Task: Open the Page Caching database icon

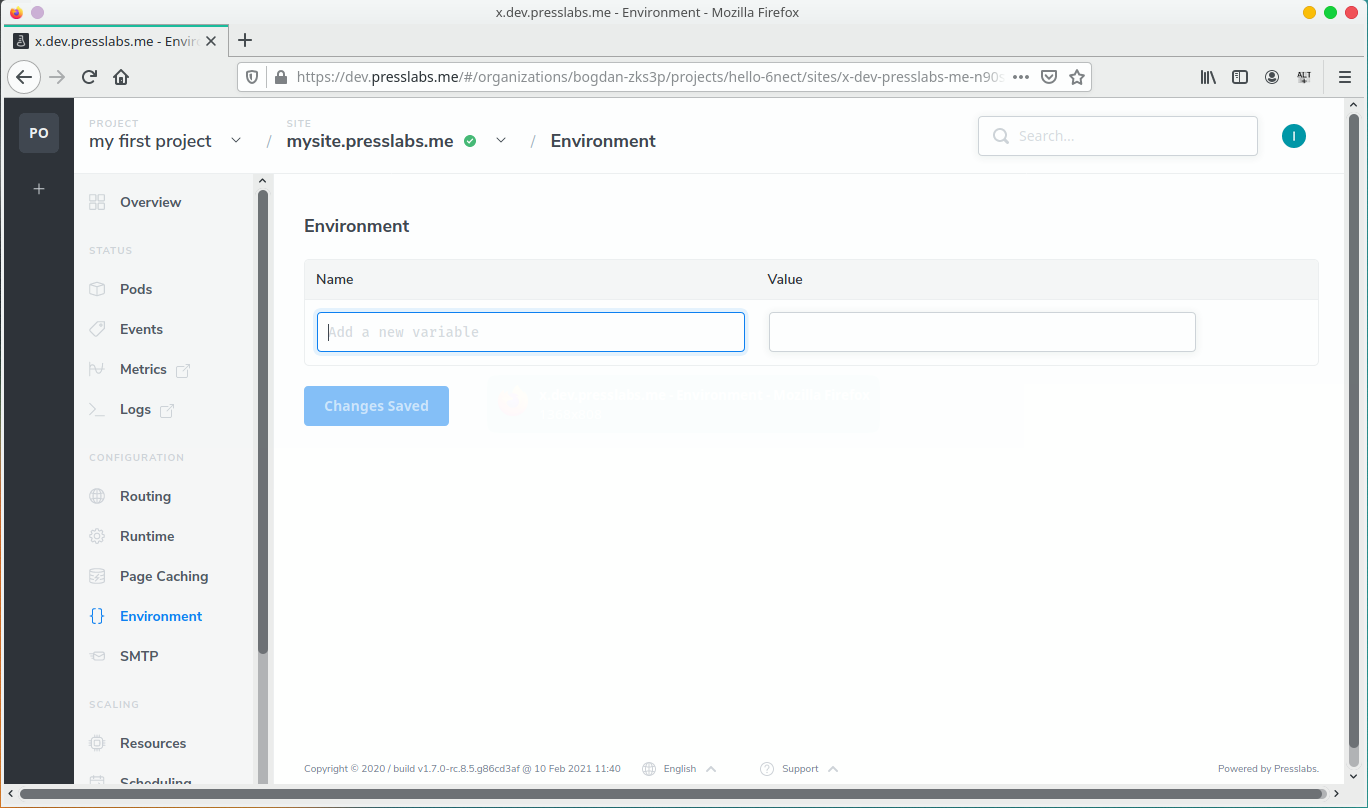Action: [x=97, y=576]
